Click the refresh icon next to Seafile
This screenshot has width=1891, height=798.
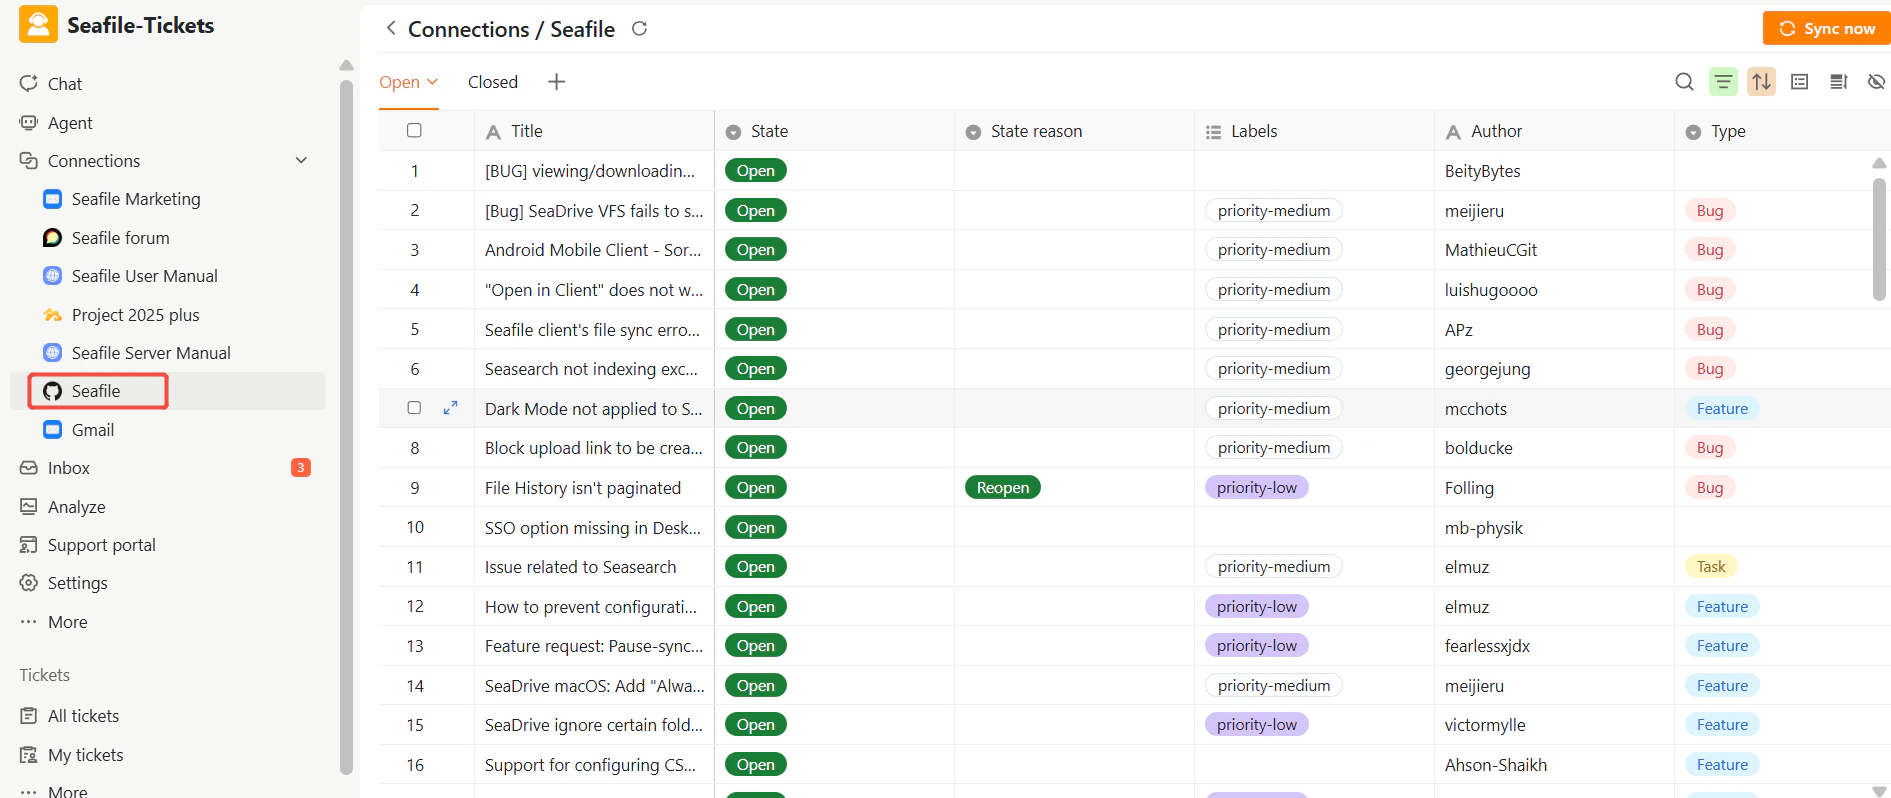click(639, 29)
